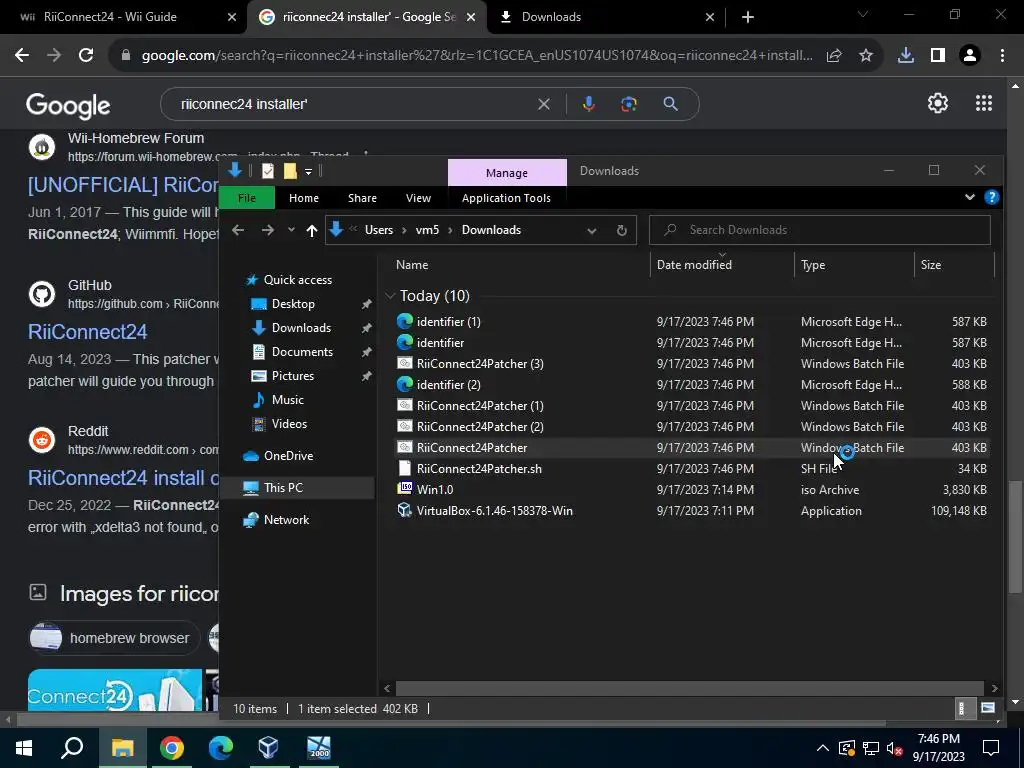Start Google voice search microphone
Viewport: 1024px width, 768px height.
(x=588, y=104)
